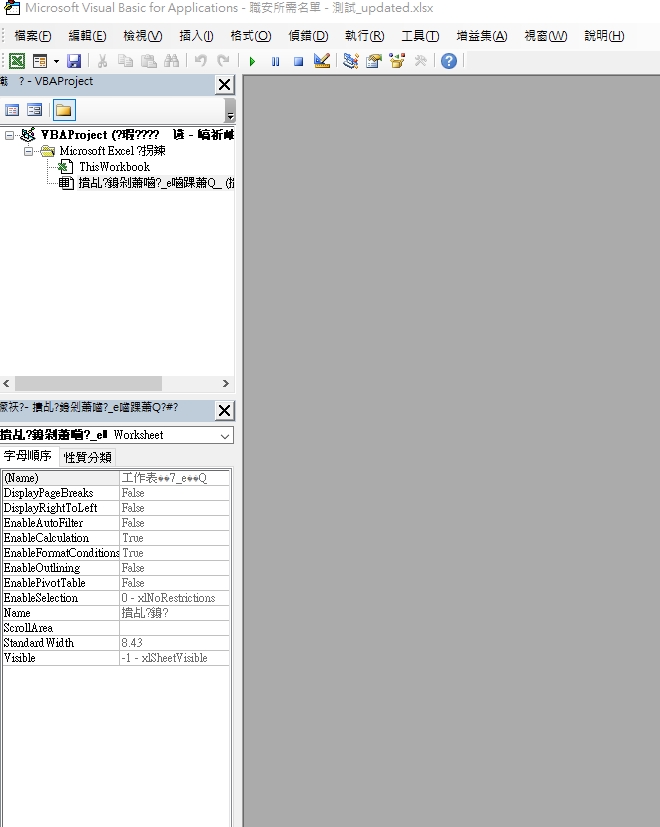Image resolution: width=660 pixels, height=827 pixels.
Task: Switch to 性質分類 tab
Action: (x=88, y=457)
